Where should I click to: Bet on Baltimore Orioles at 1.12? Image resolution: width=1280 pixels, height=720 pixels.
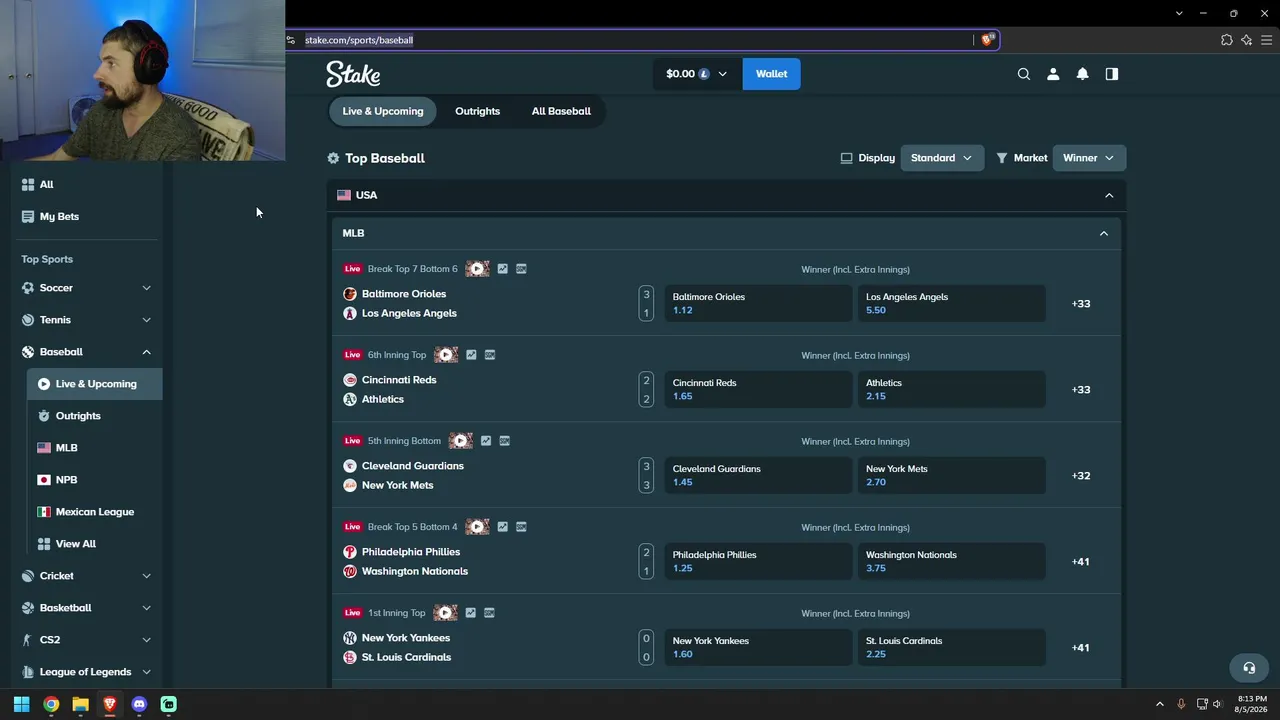click(x=758, y=304)
